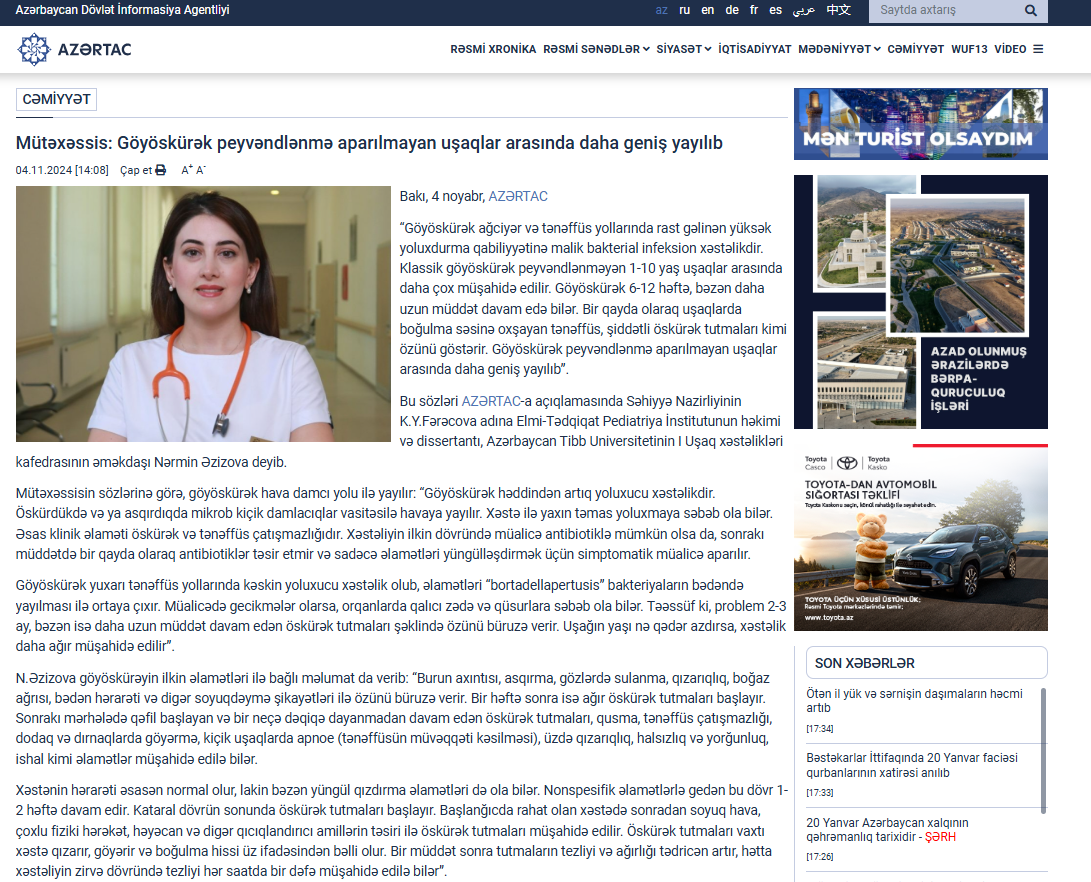Open the hamburger menu icon

tap(1038, 49)
